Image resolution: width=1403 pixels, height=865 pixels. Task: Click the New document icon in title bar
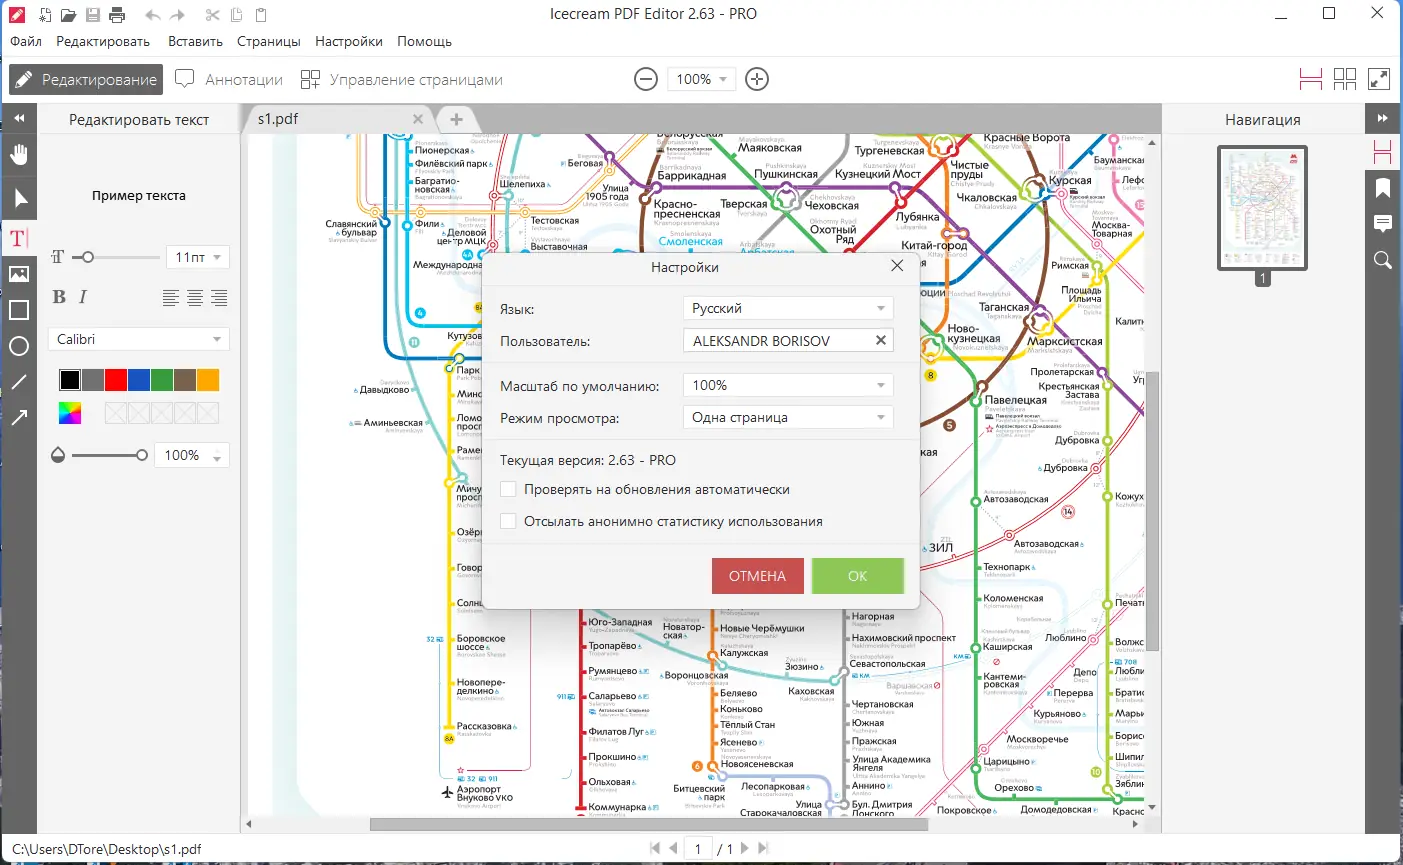[45, 15]
